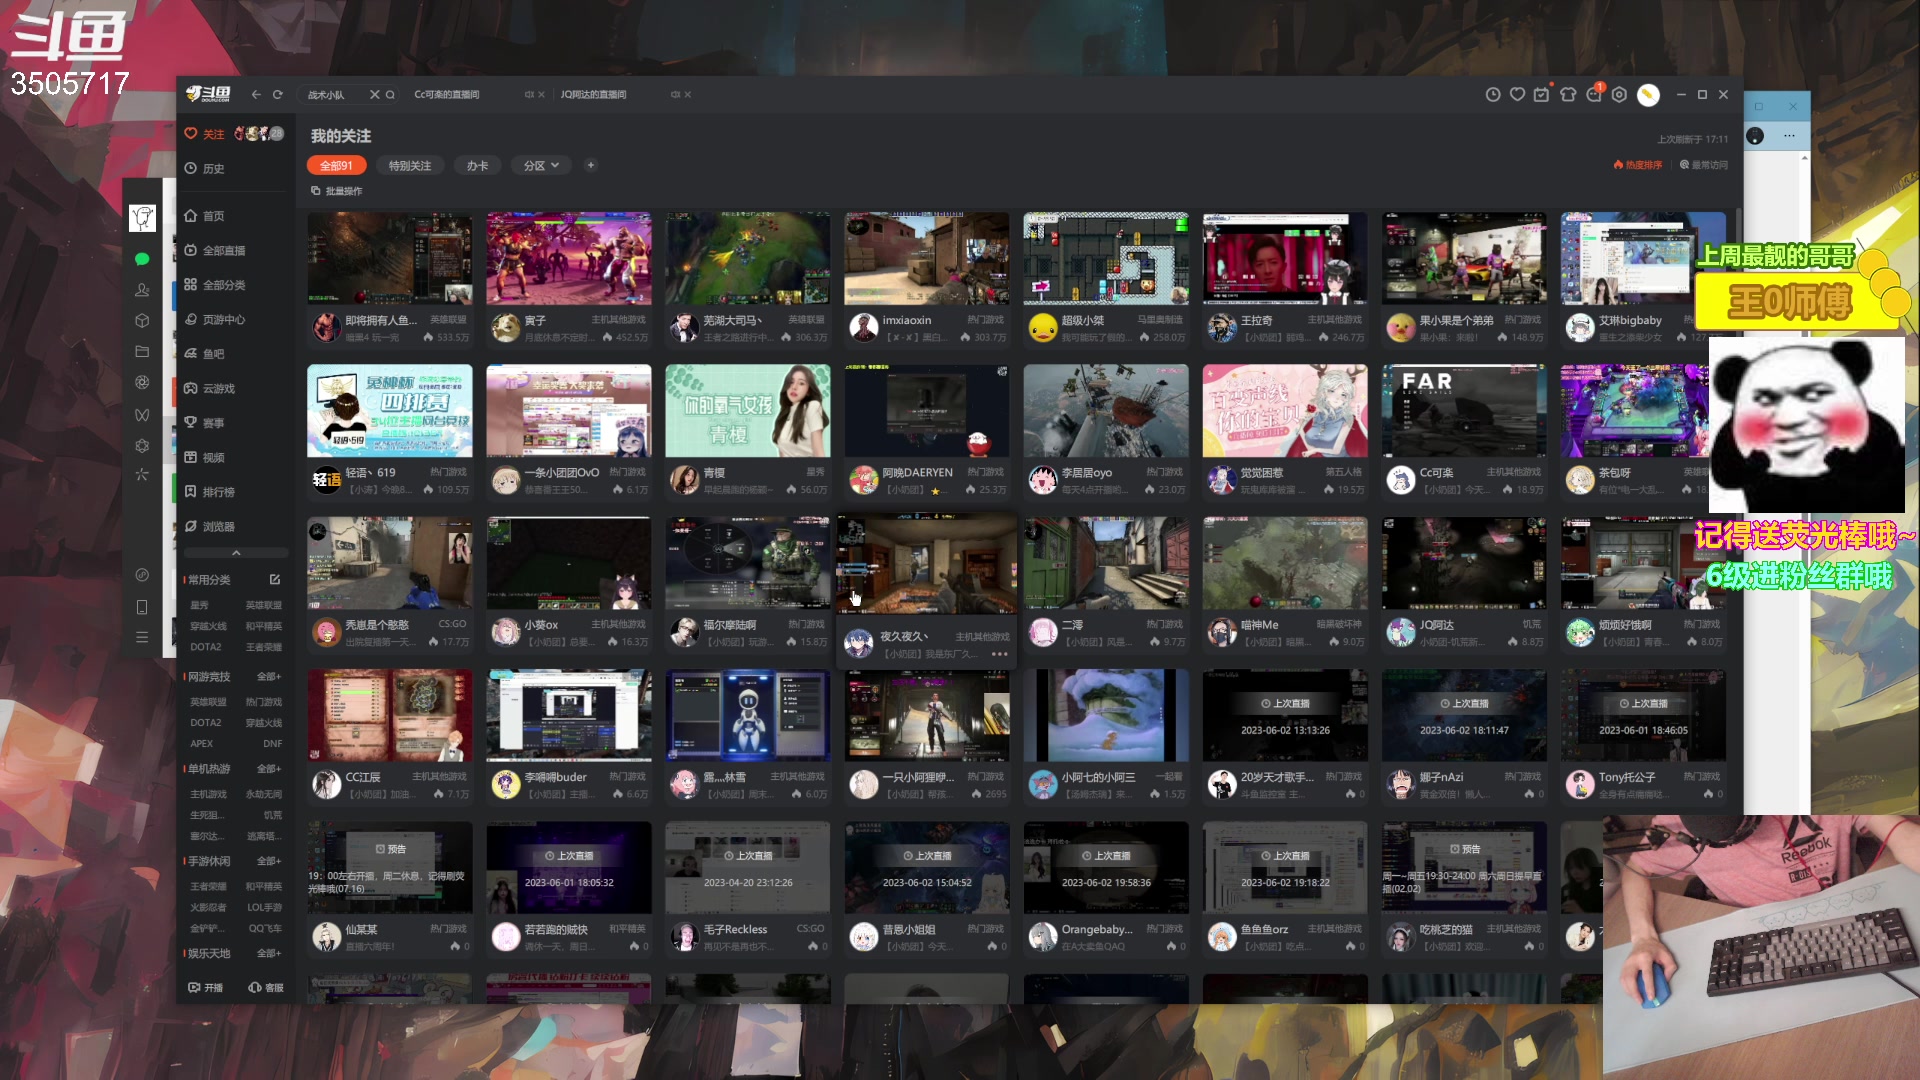Click the page refresh icon next to back arrow
1920x1080 pixels.
pos(278,95)
